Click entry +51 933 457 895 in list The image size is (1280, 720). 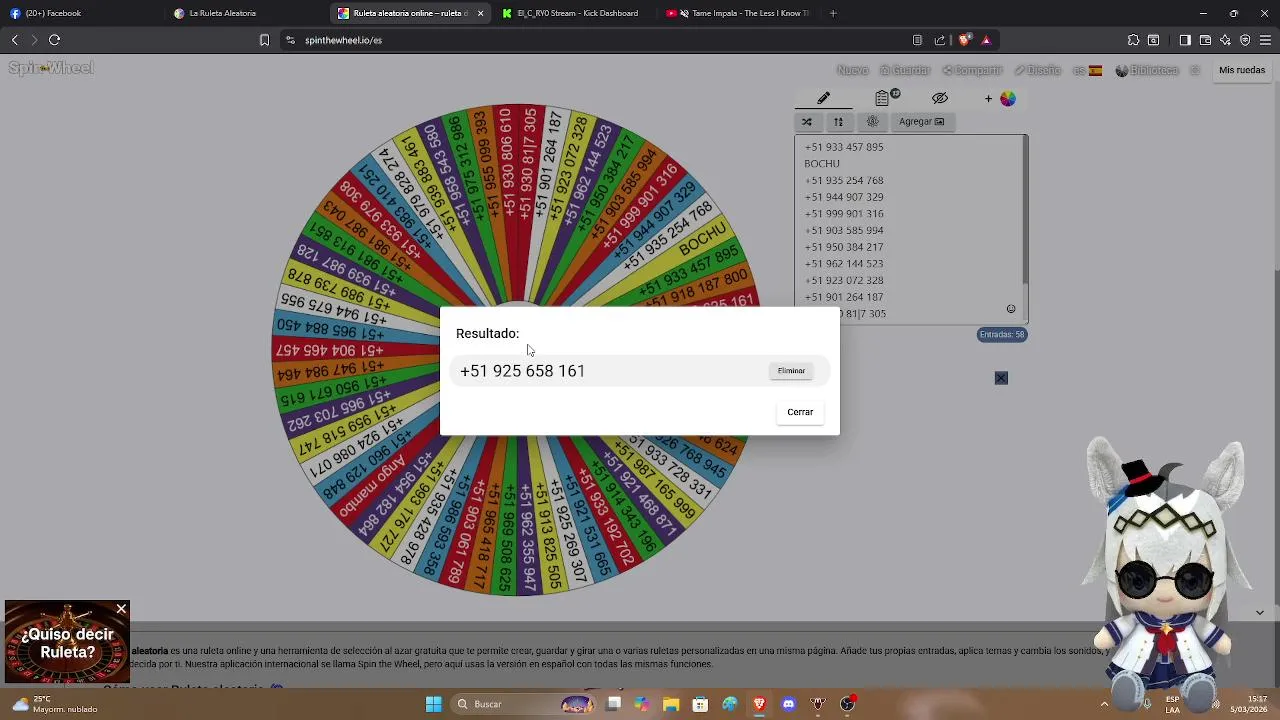click(844, 147)
